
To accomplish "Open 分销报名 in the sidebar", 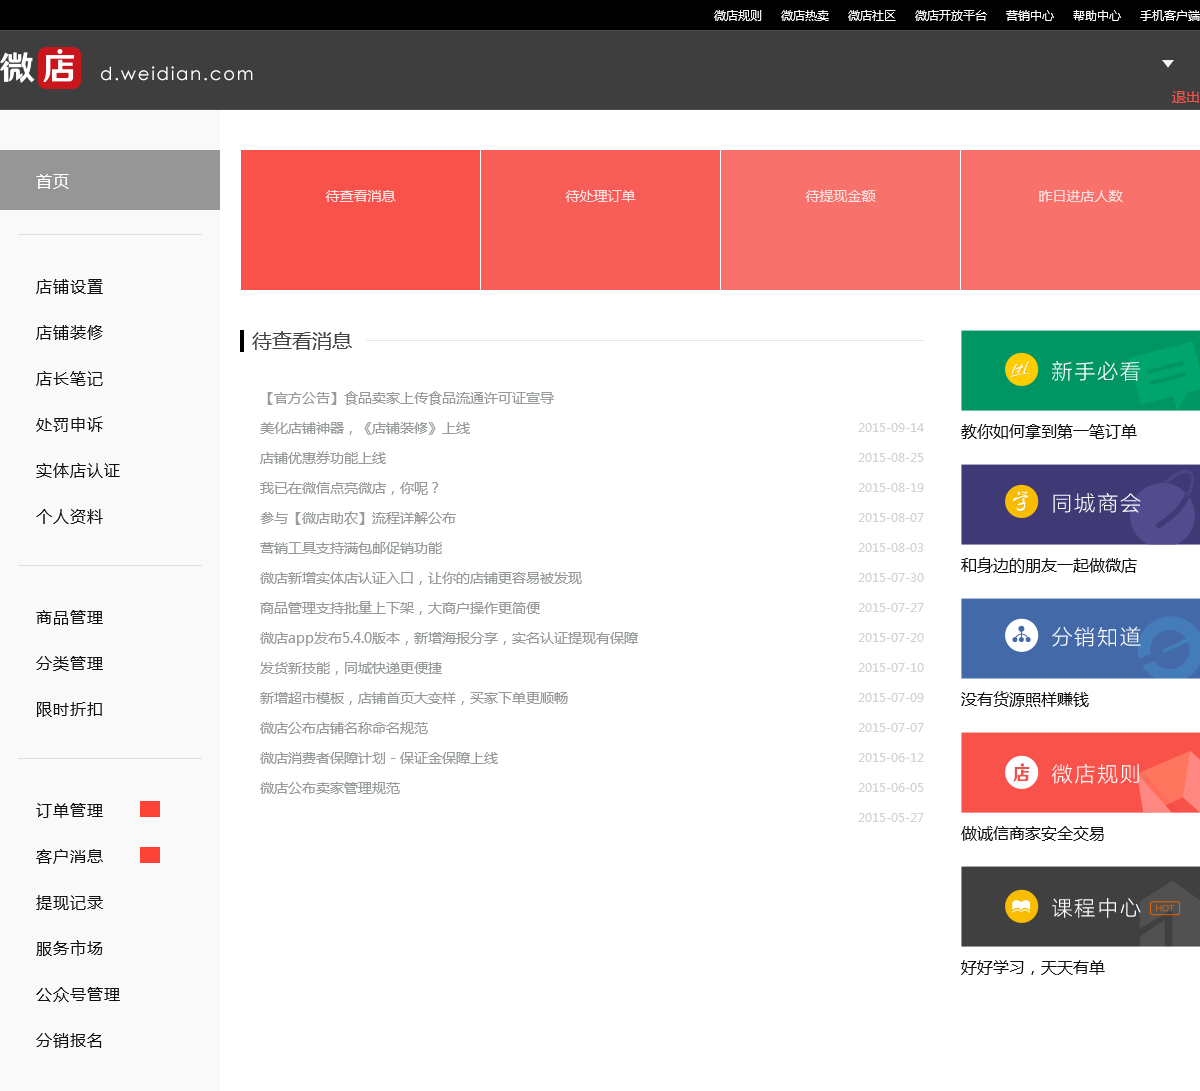I will 70,1041.
